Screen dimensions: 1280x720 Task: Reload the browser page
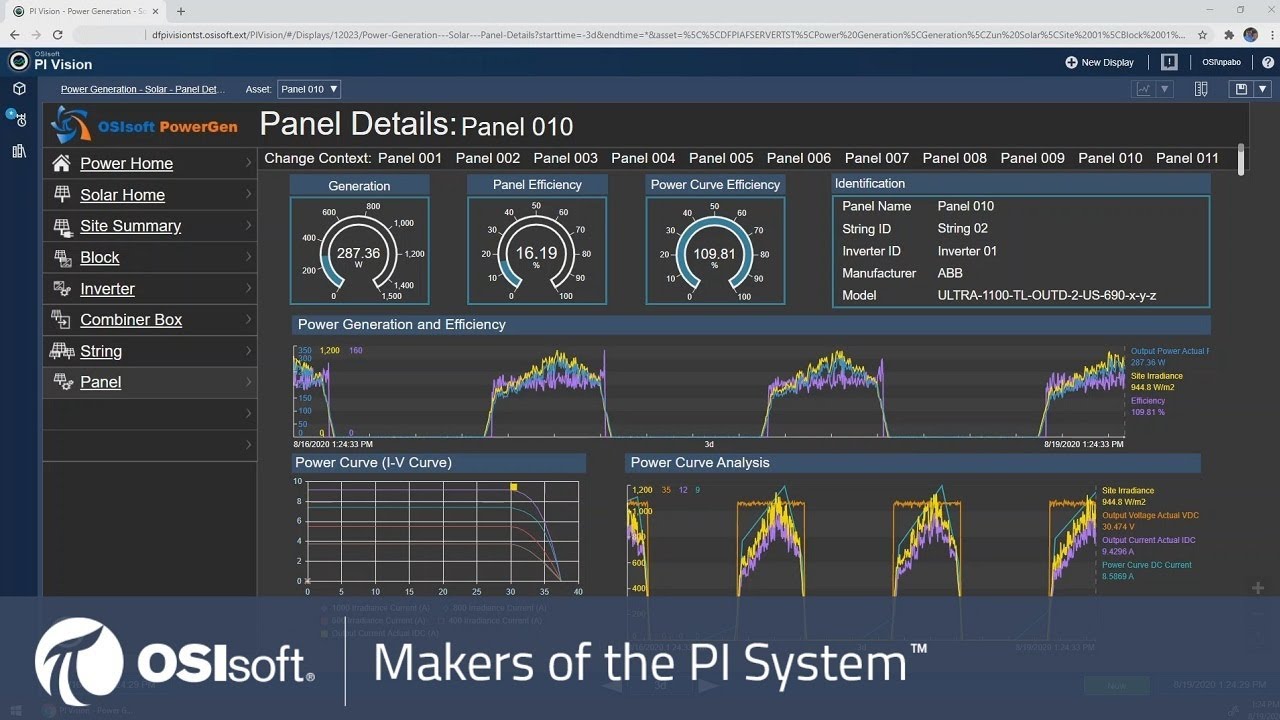[x=58, y=34]
